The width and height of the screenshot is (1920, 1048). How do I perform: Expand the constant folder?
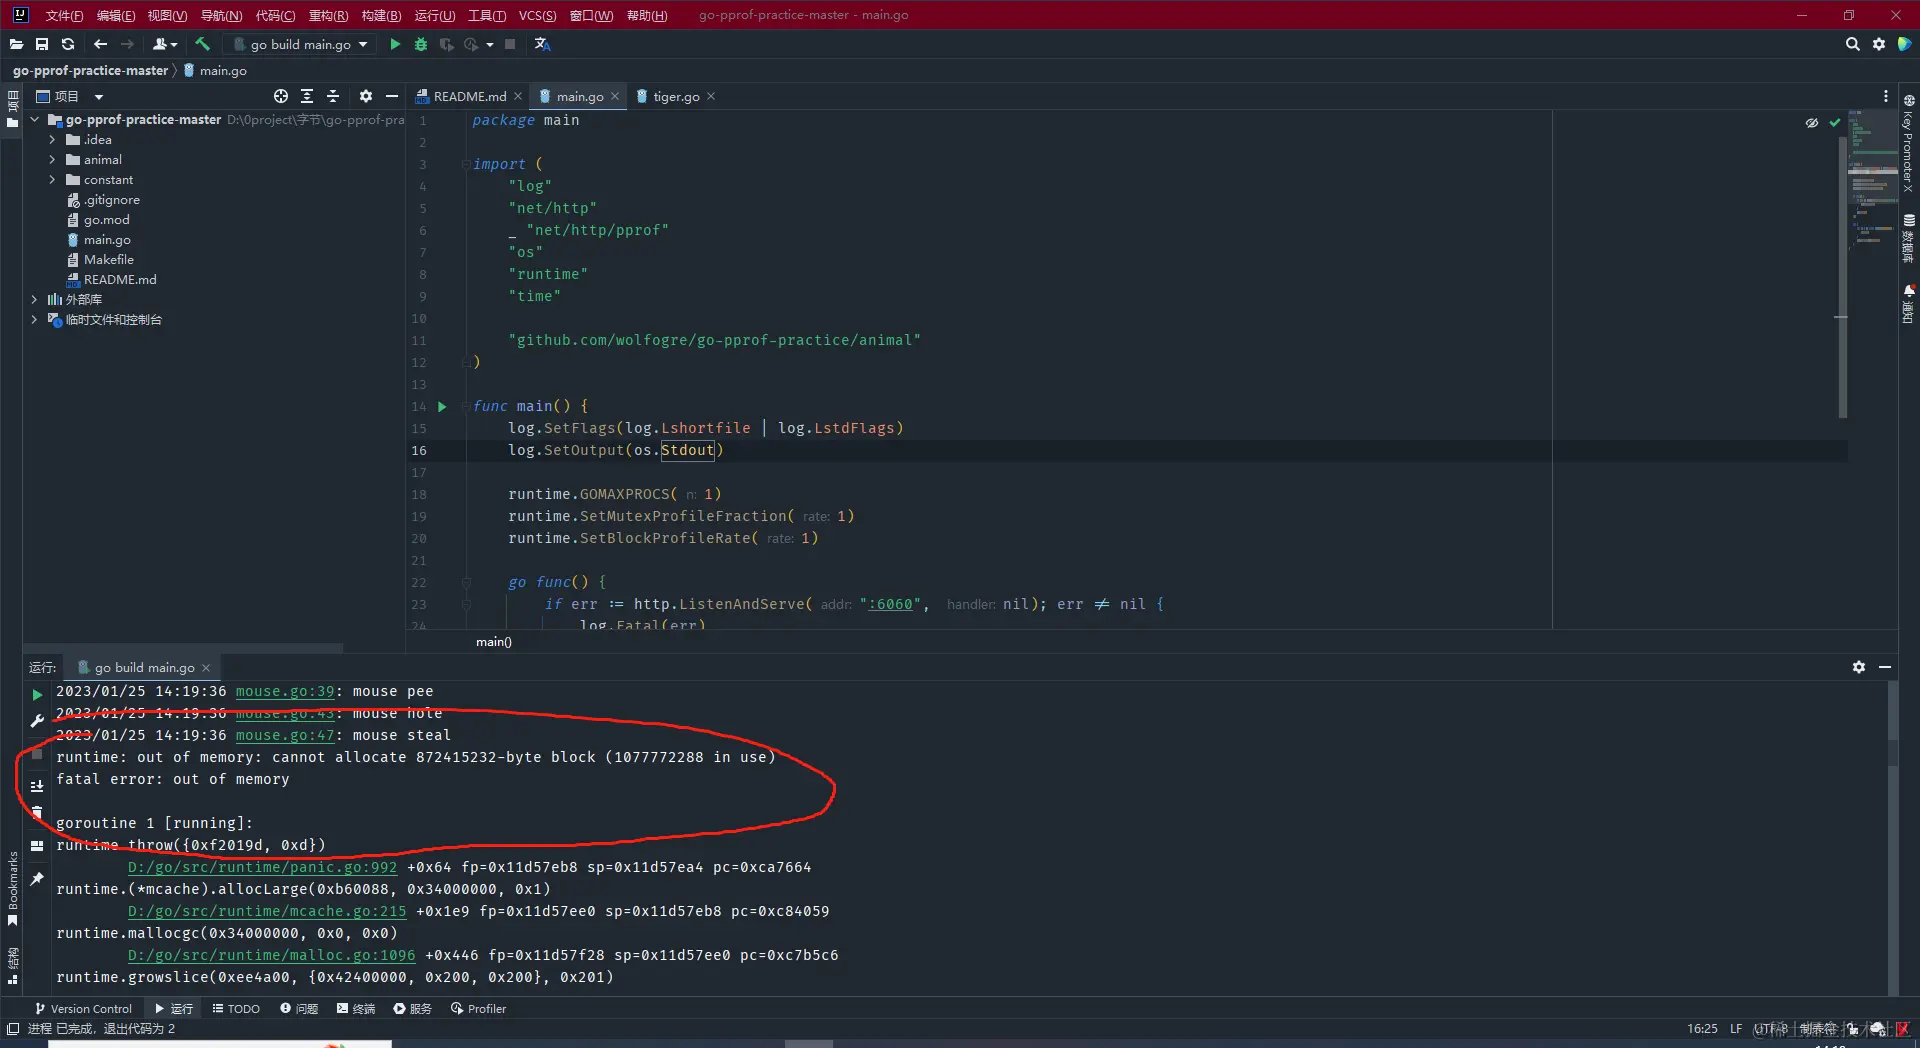click(52, 180)
